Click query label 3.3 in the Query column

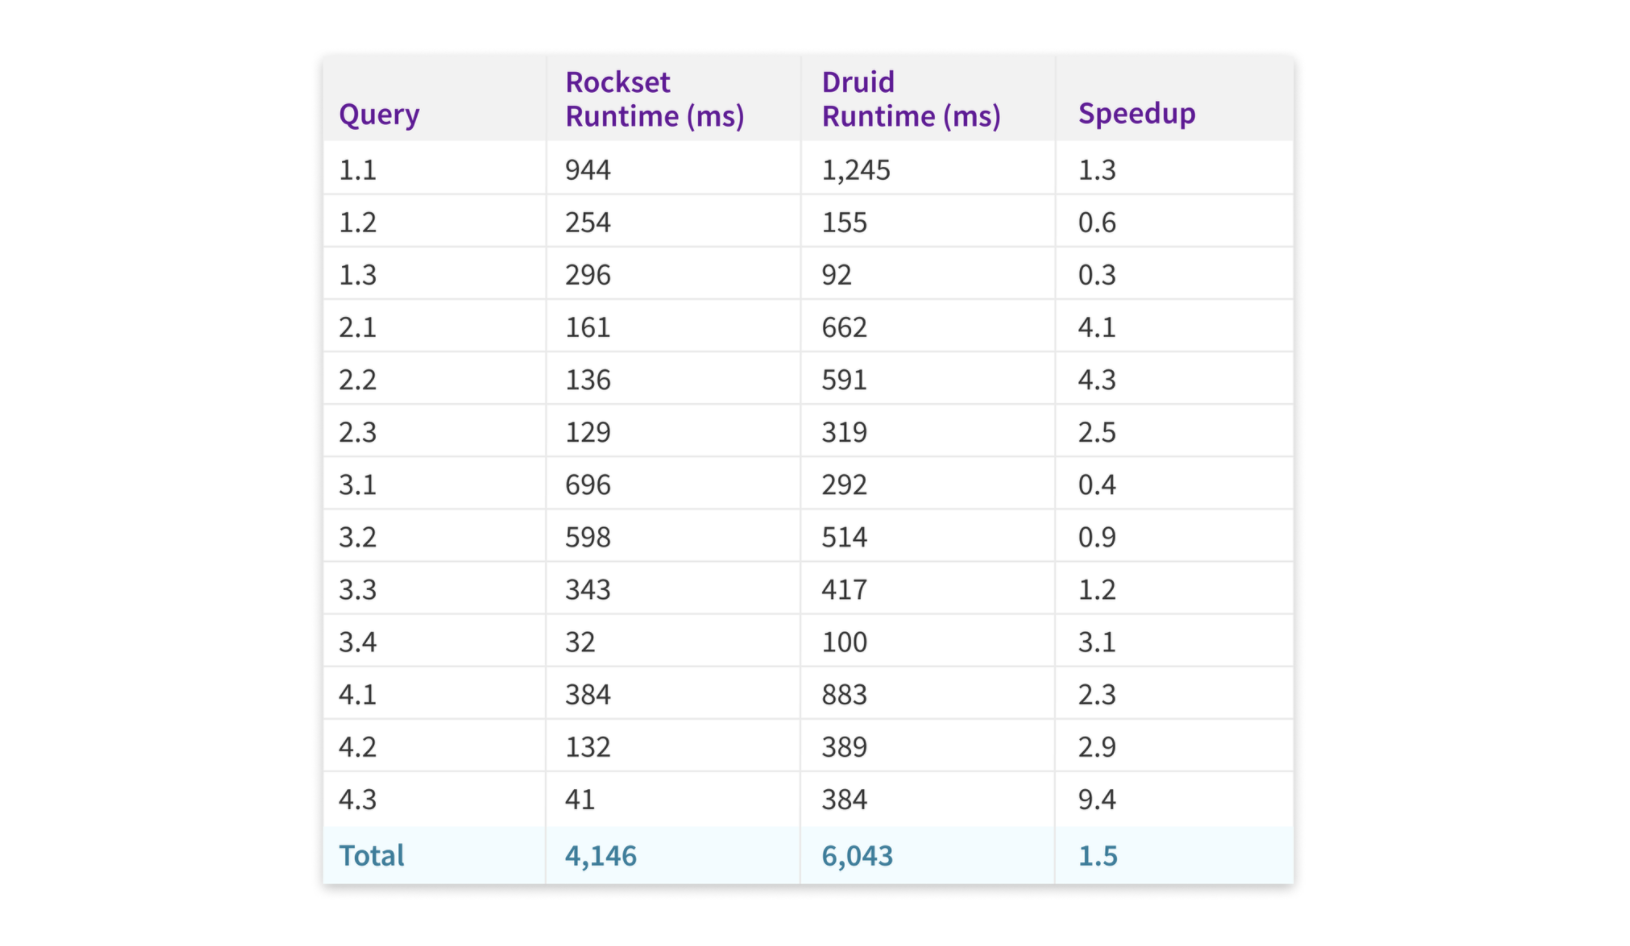coord(358,590)
